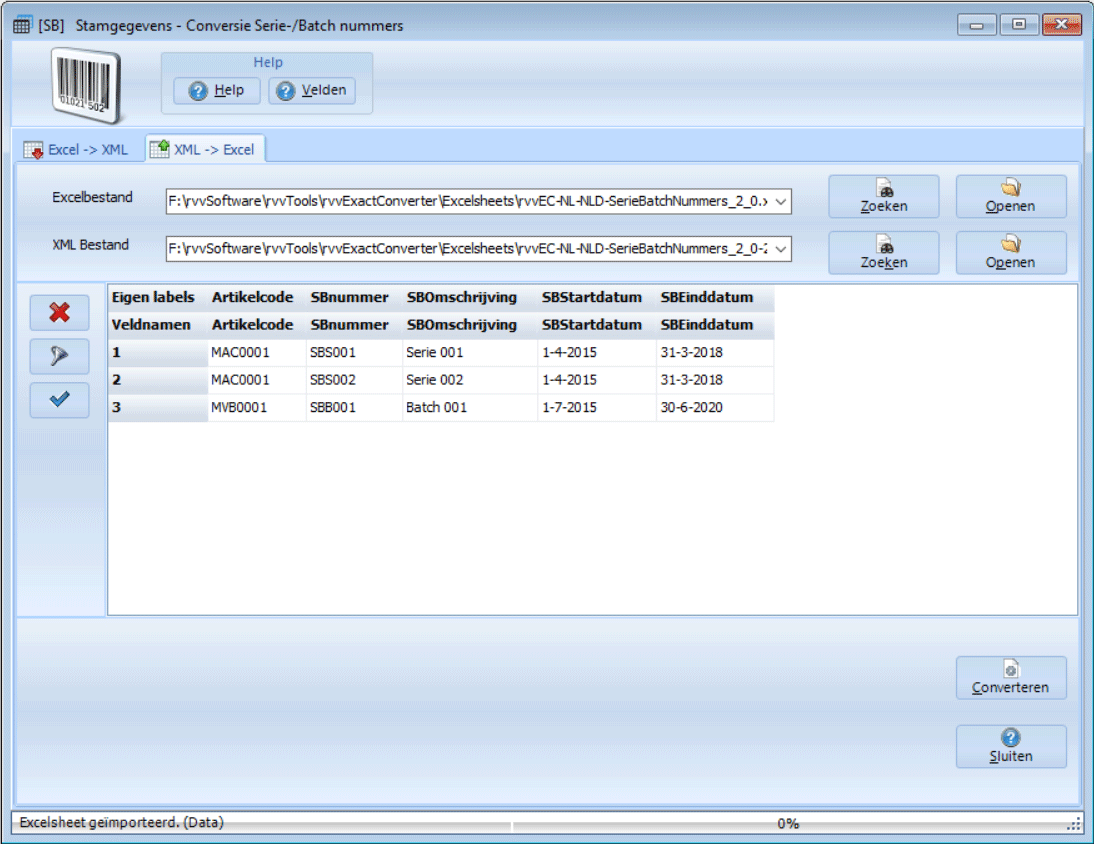The width and height of the screenshot is (1094, 844).
Task: Open the Help button
Action: [x=217, y=91]
